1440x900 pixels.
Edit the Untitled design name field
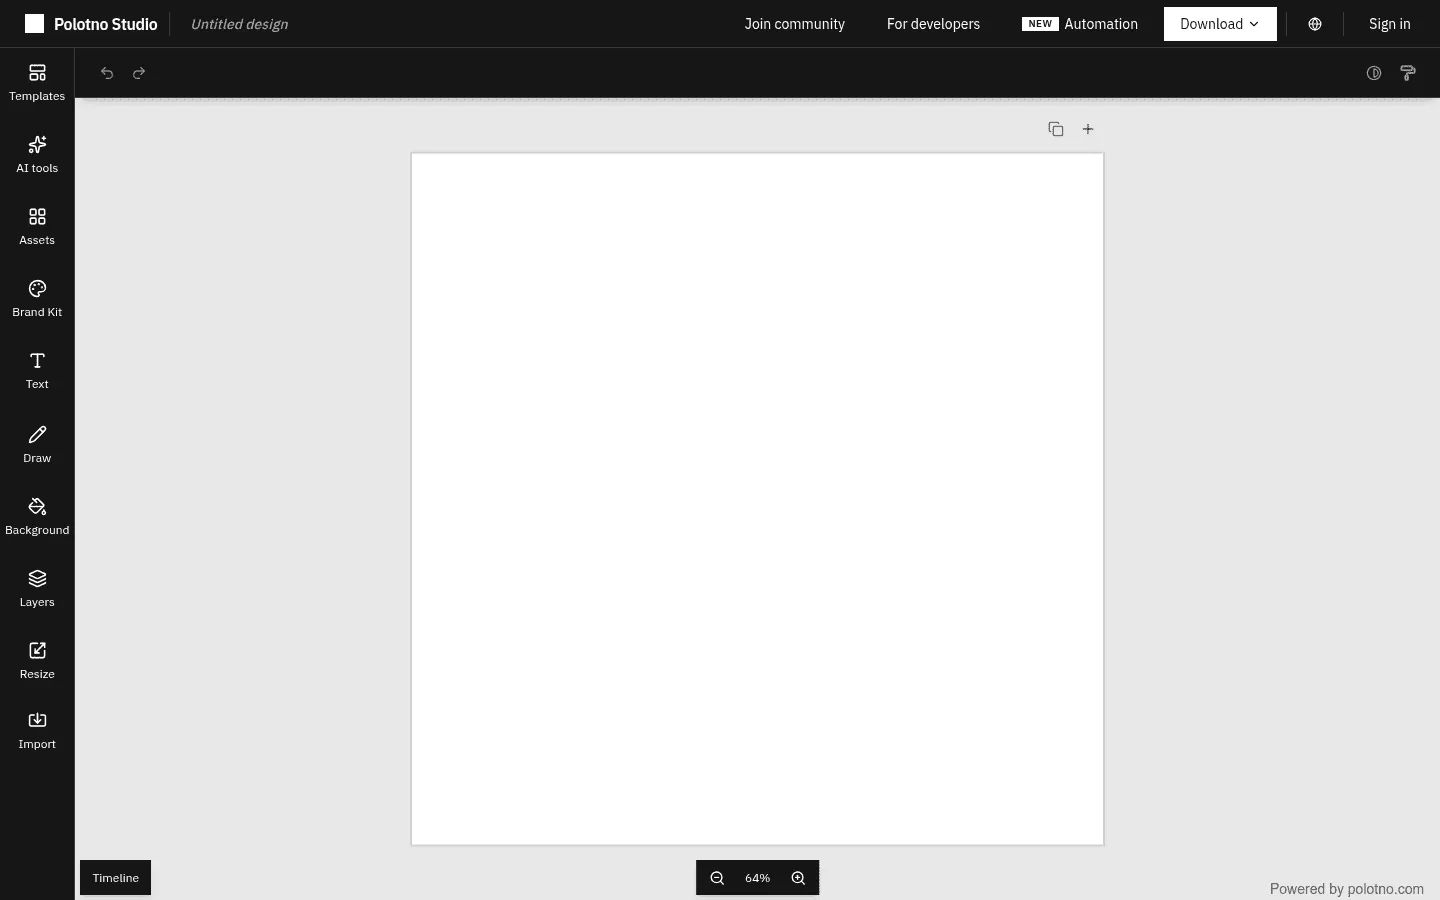point(239,24)
